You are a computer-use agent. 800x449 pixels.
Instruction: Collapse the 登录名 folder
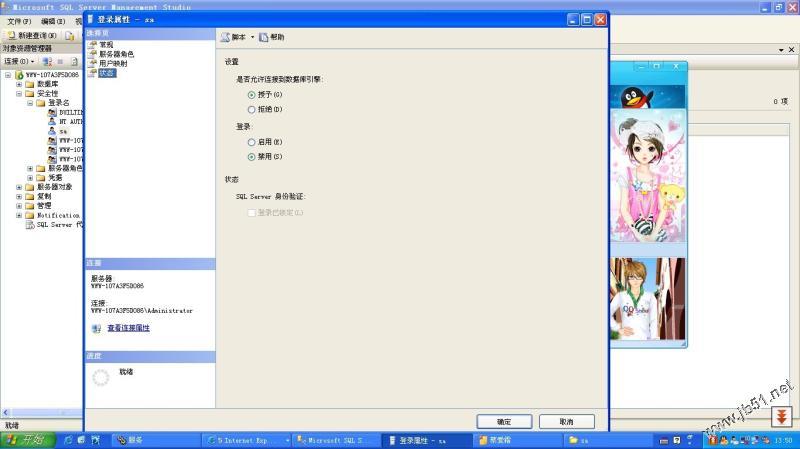pos(30,103)
